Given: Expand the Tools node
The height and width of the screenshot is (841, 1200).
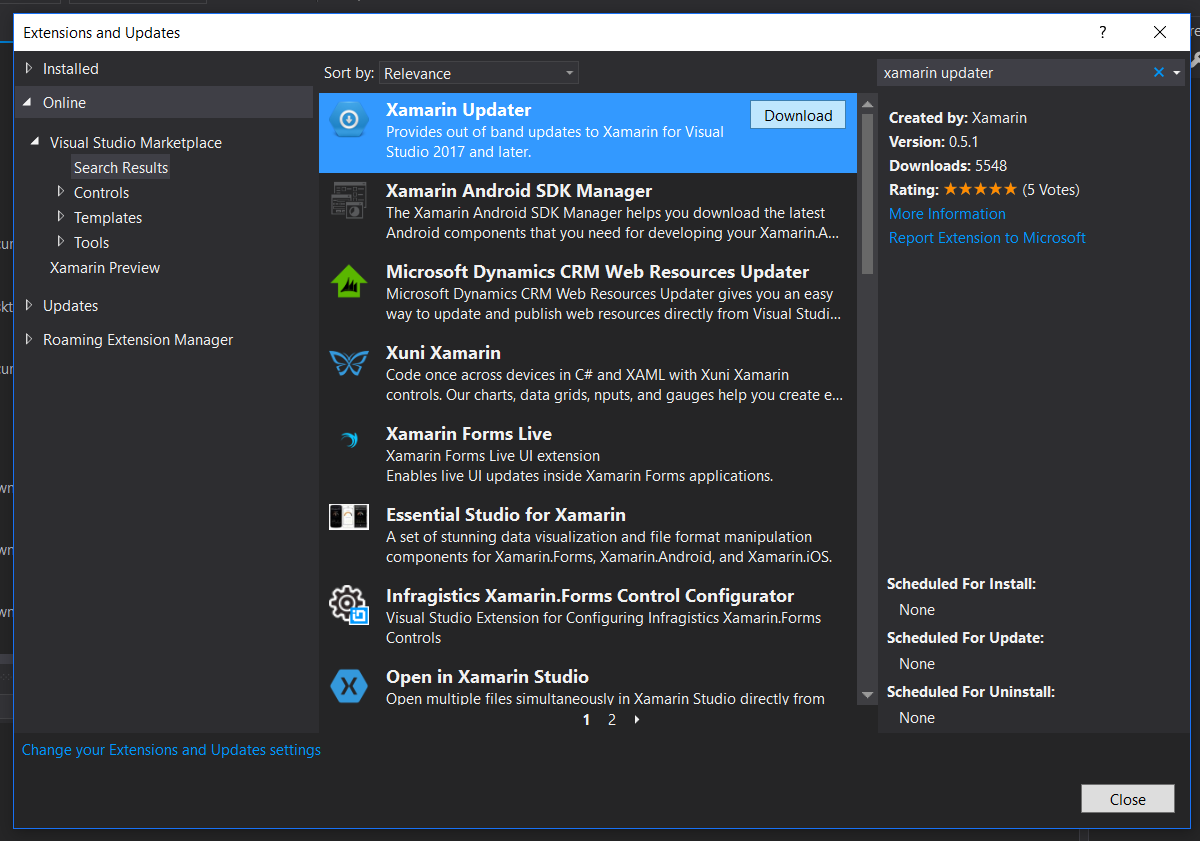Looking at the screenshot, I should (x=62, y=242).
